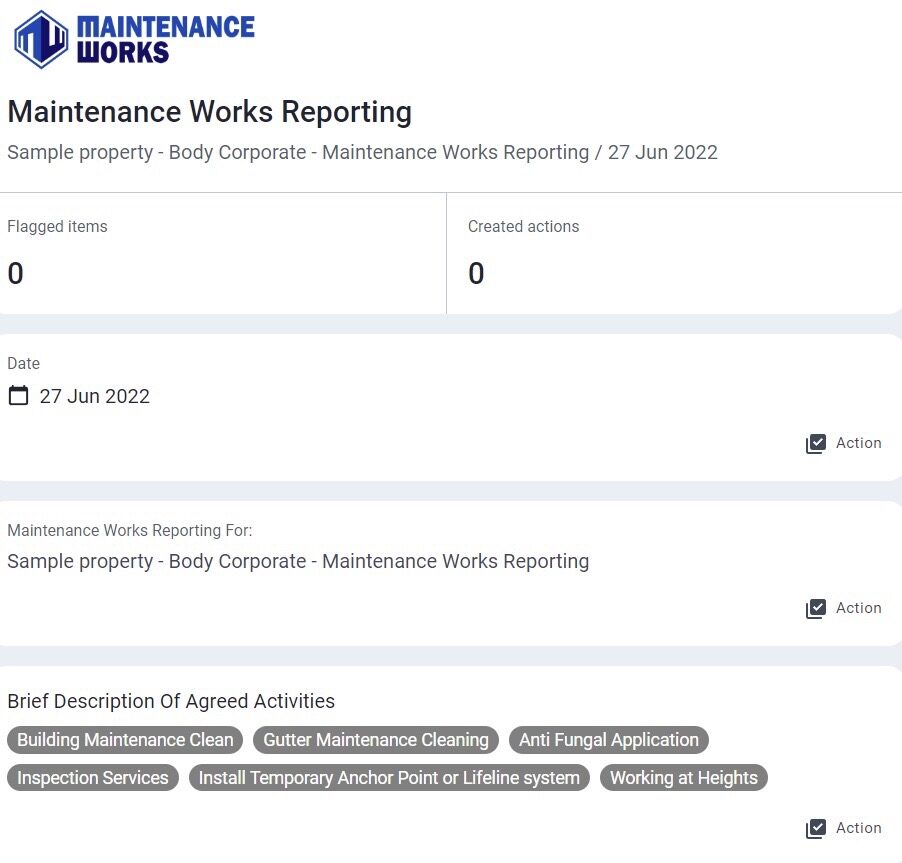The height and width of the screenshot is (863, 902).
Task: Click the Working at Heights chip
Action: (x=684, y=778)
